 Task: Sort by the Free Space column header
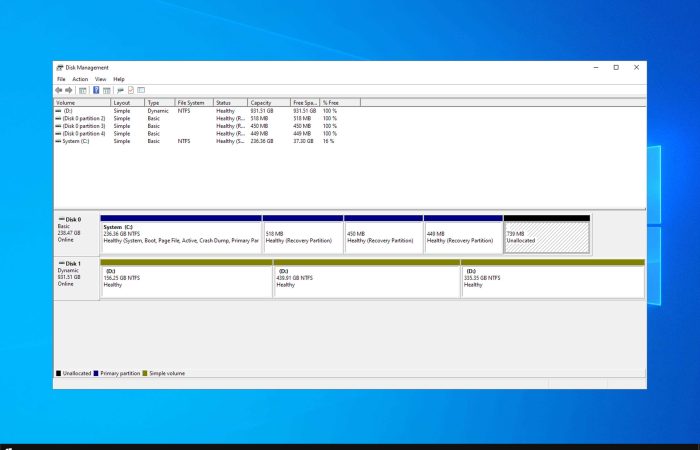click(x=305, y=103)
